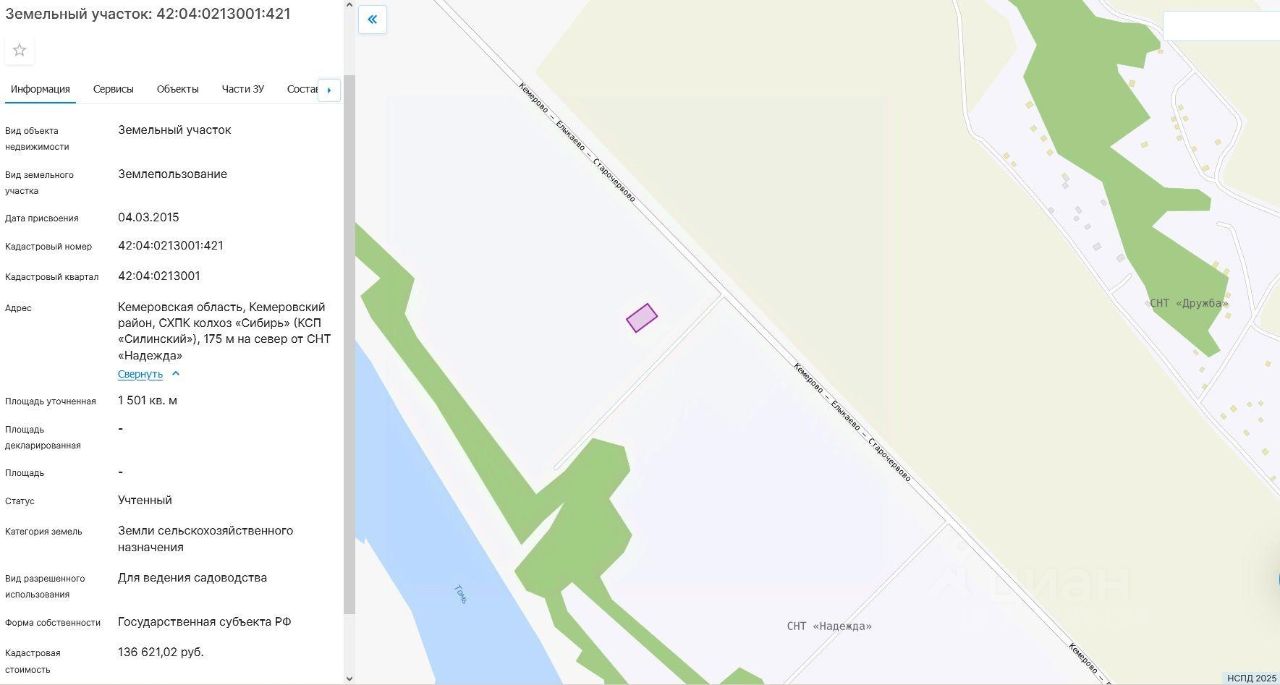Open the Части ЗУ tab
The height and width of the screenshot is (685, 1280).
[x=243, y=89]
